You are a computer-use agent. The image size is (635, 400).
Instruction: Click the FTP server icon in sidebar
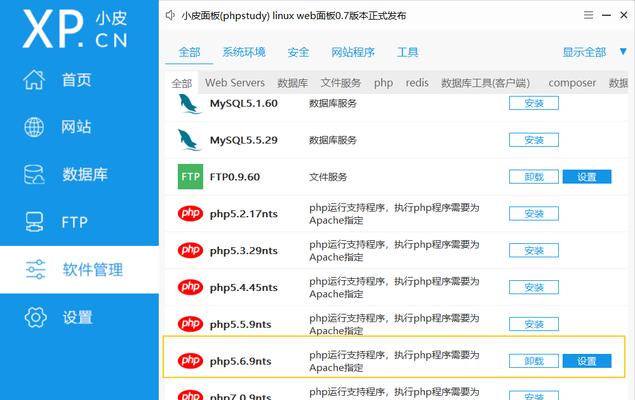34,222
